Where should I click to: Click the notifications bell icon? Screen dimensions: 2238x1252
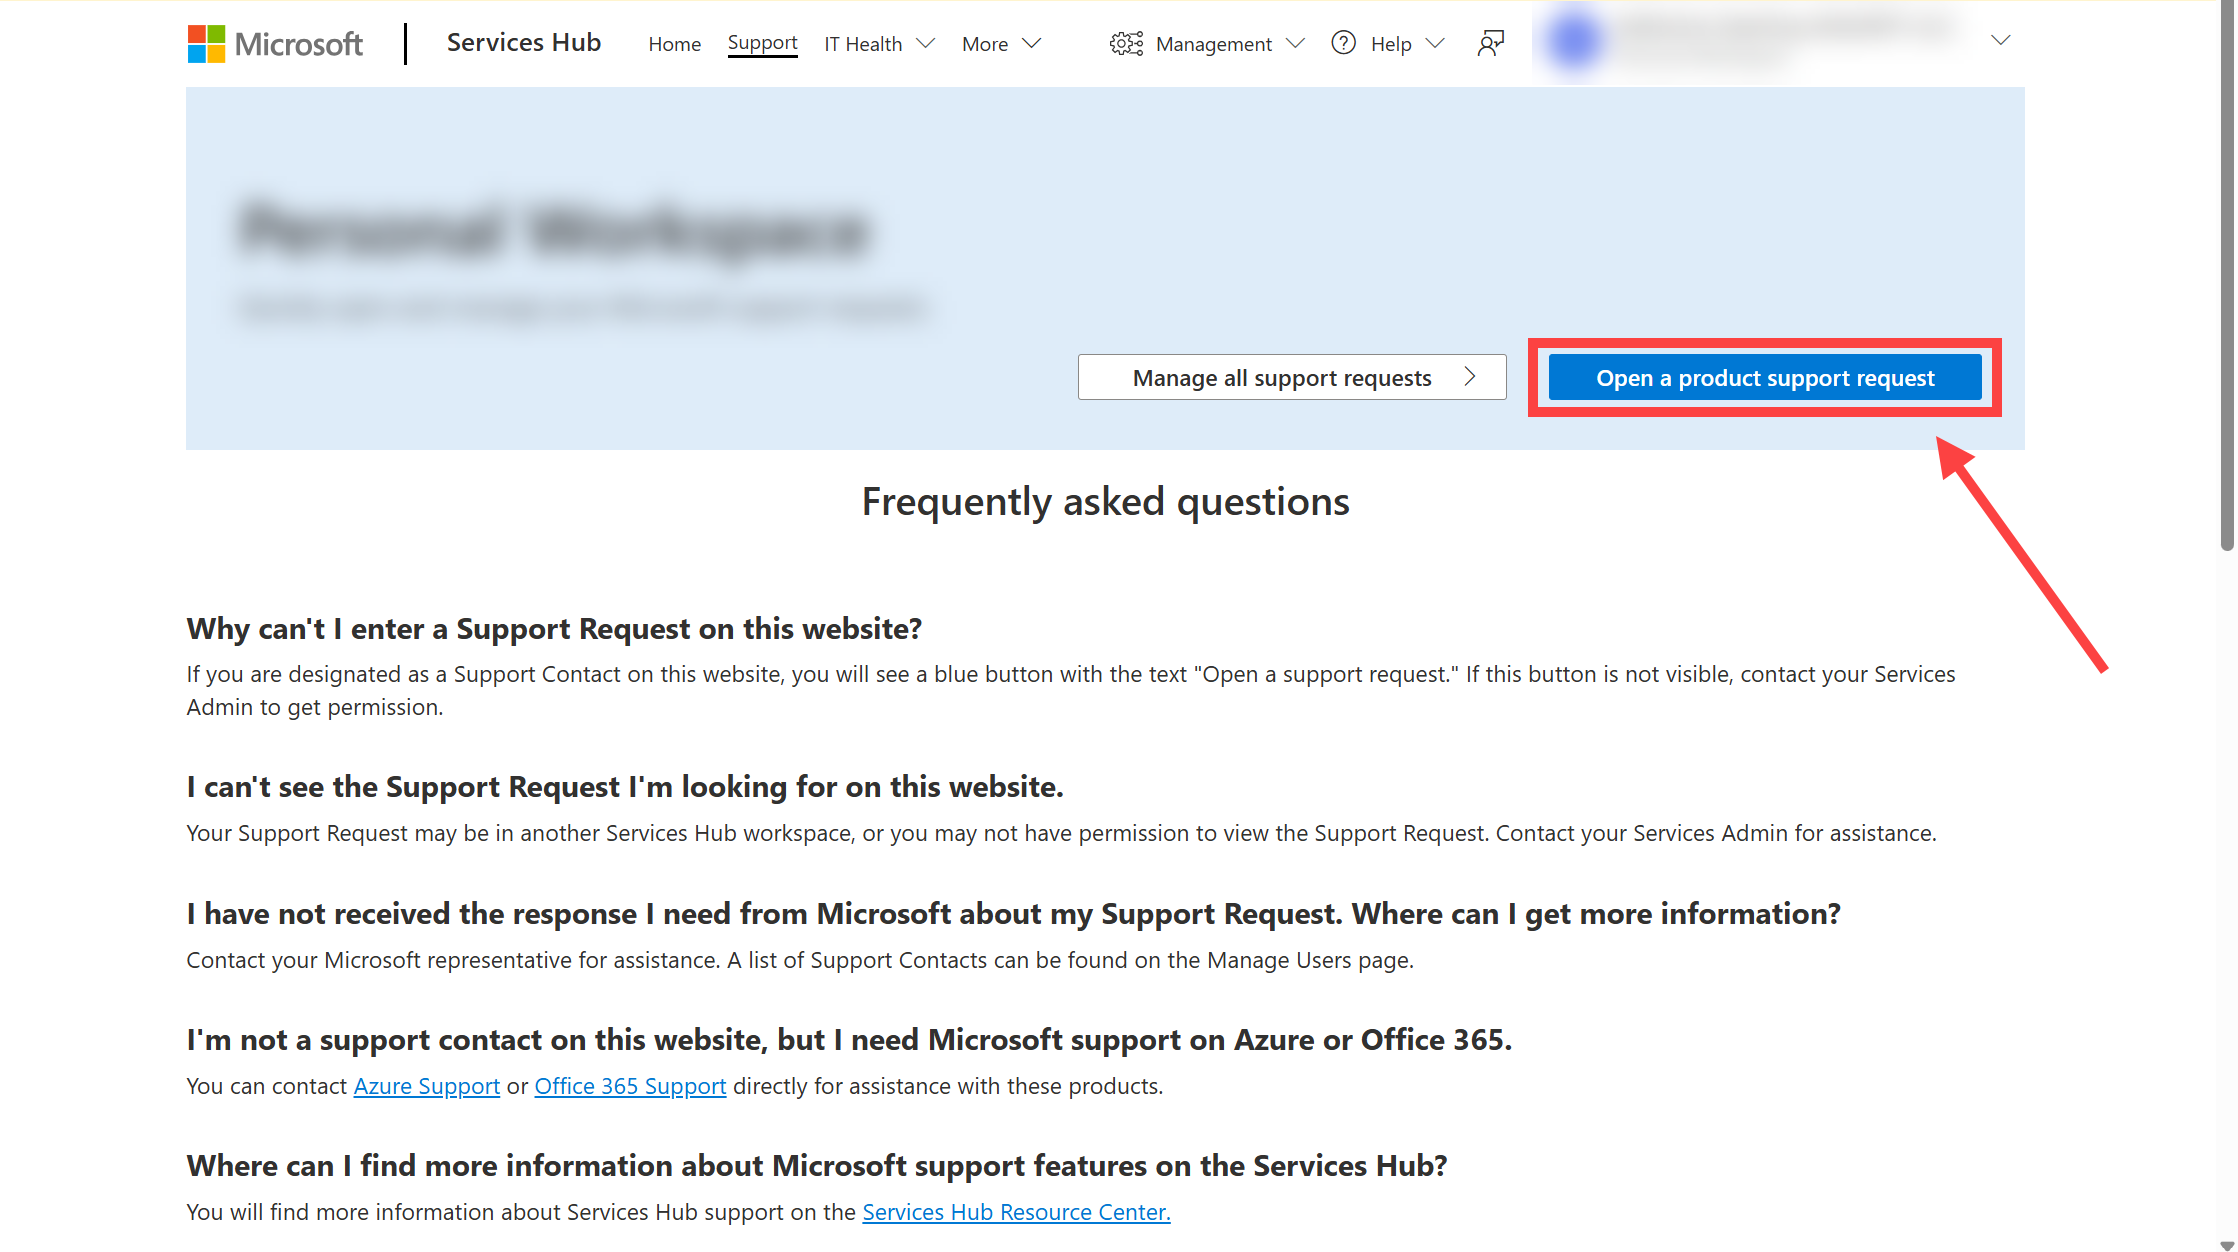click(x=1488, y=43)
